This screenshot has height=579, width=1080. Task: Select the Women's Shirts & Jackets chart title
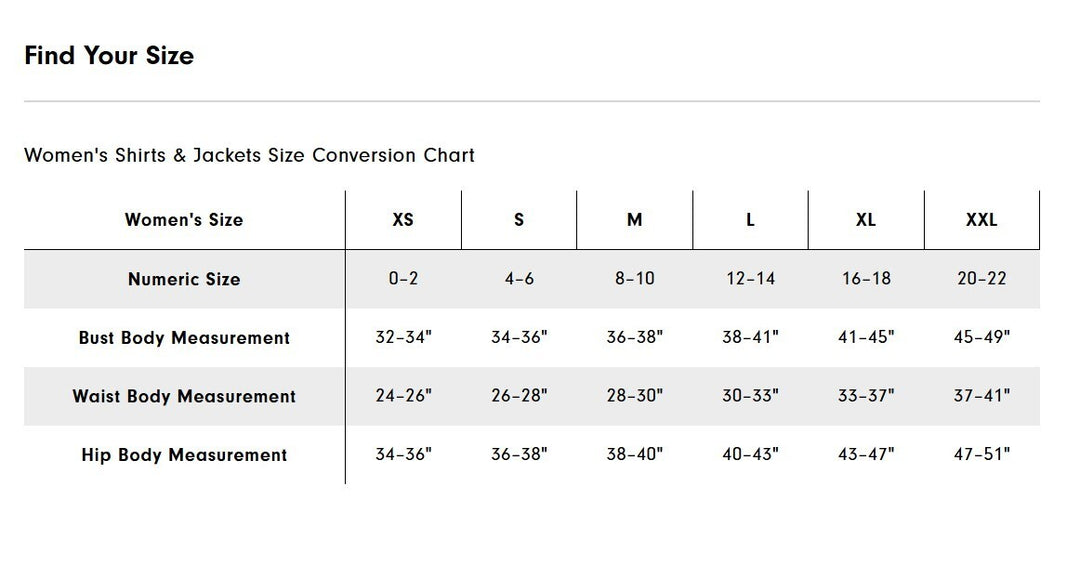pyautogui.click(x=249, y=155)
